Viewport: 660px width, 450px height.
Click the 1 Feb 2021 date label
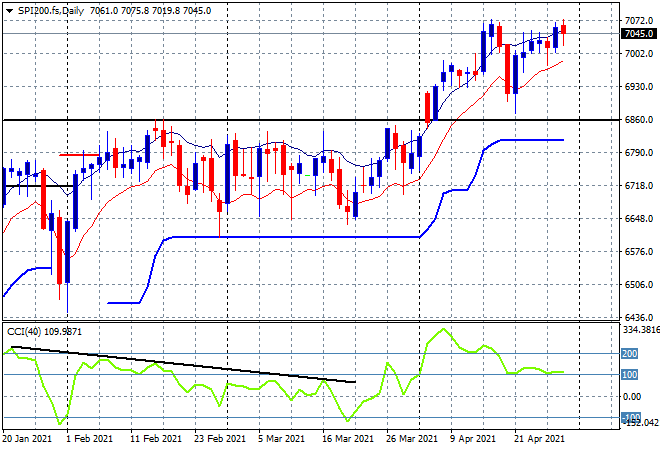(89, 439)
